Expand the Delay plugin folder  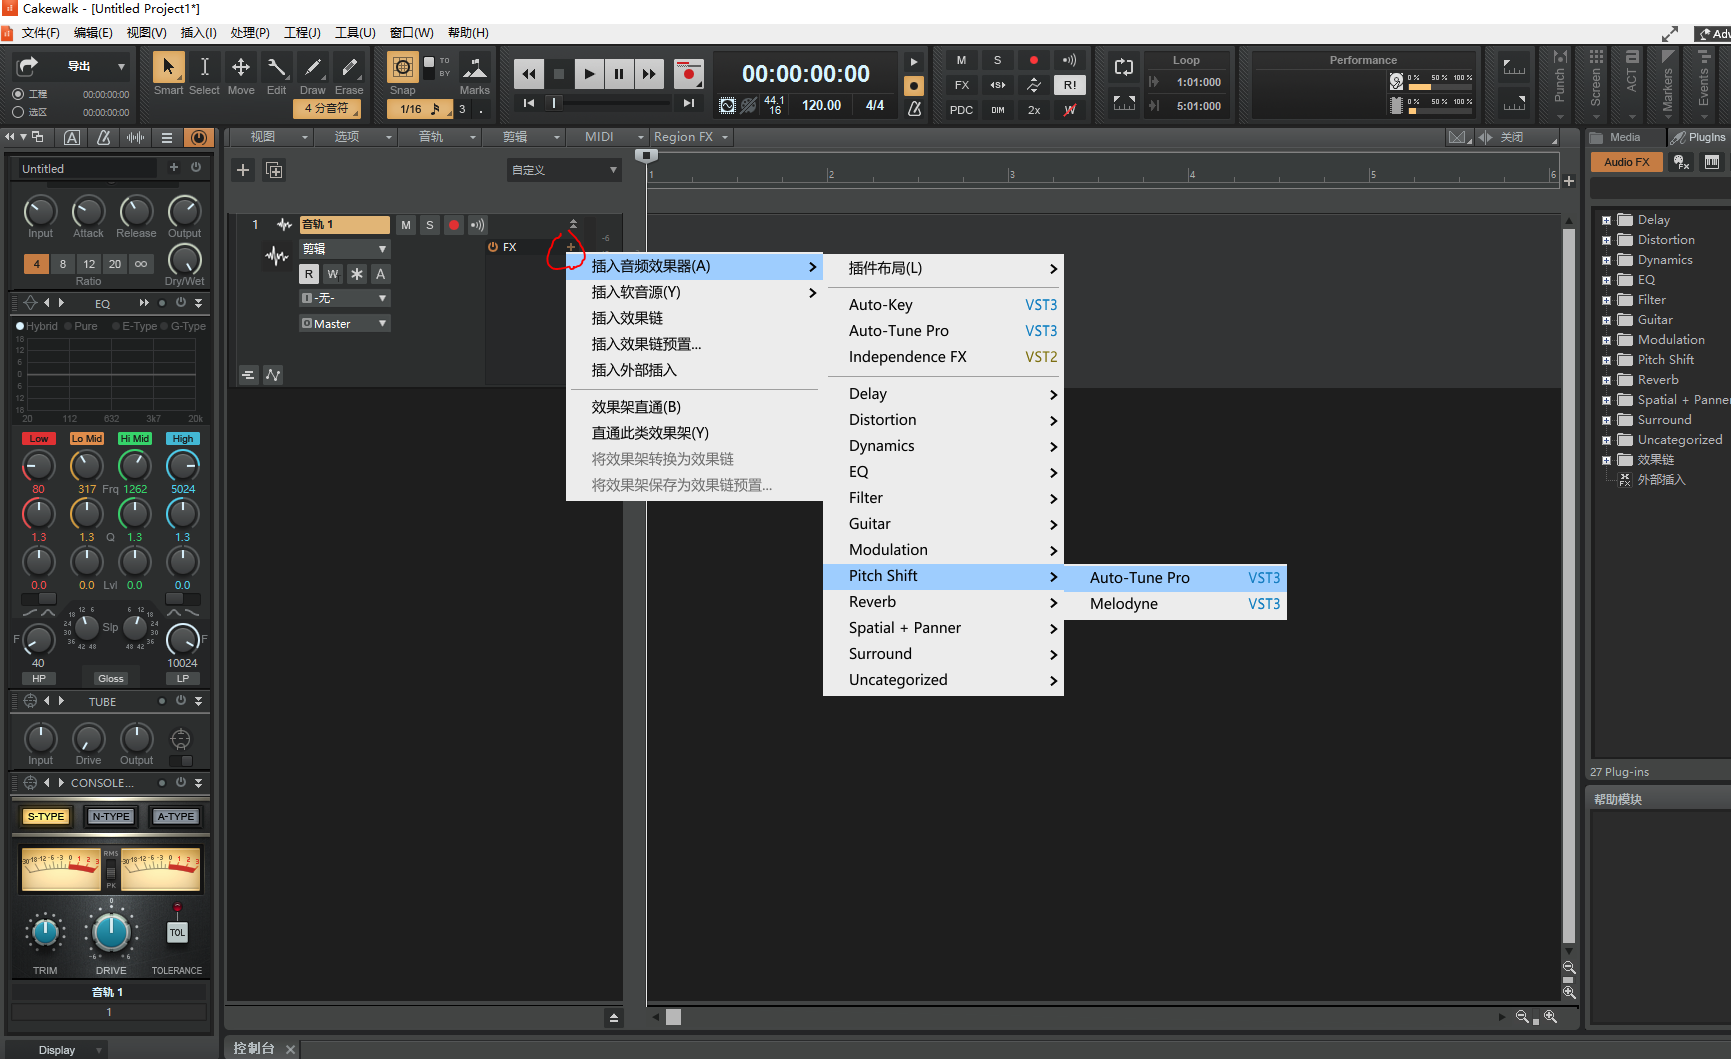(1607, 220)
